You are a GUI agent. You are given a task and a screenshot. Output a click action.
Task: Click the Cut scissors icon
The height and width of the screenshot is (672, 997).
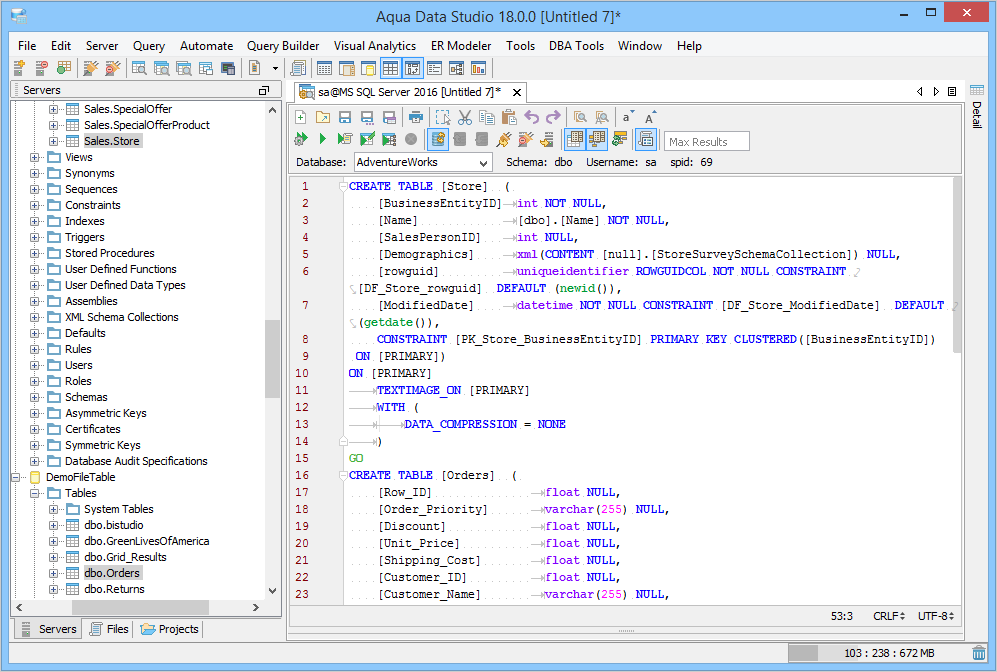pyautogui.click(x=466, y=117)
